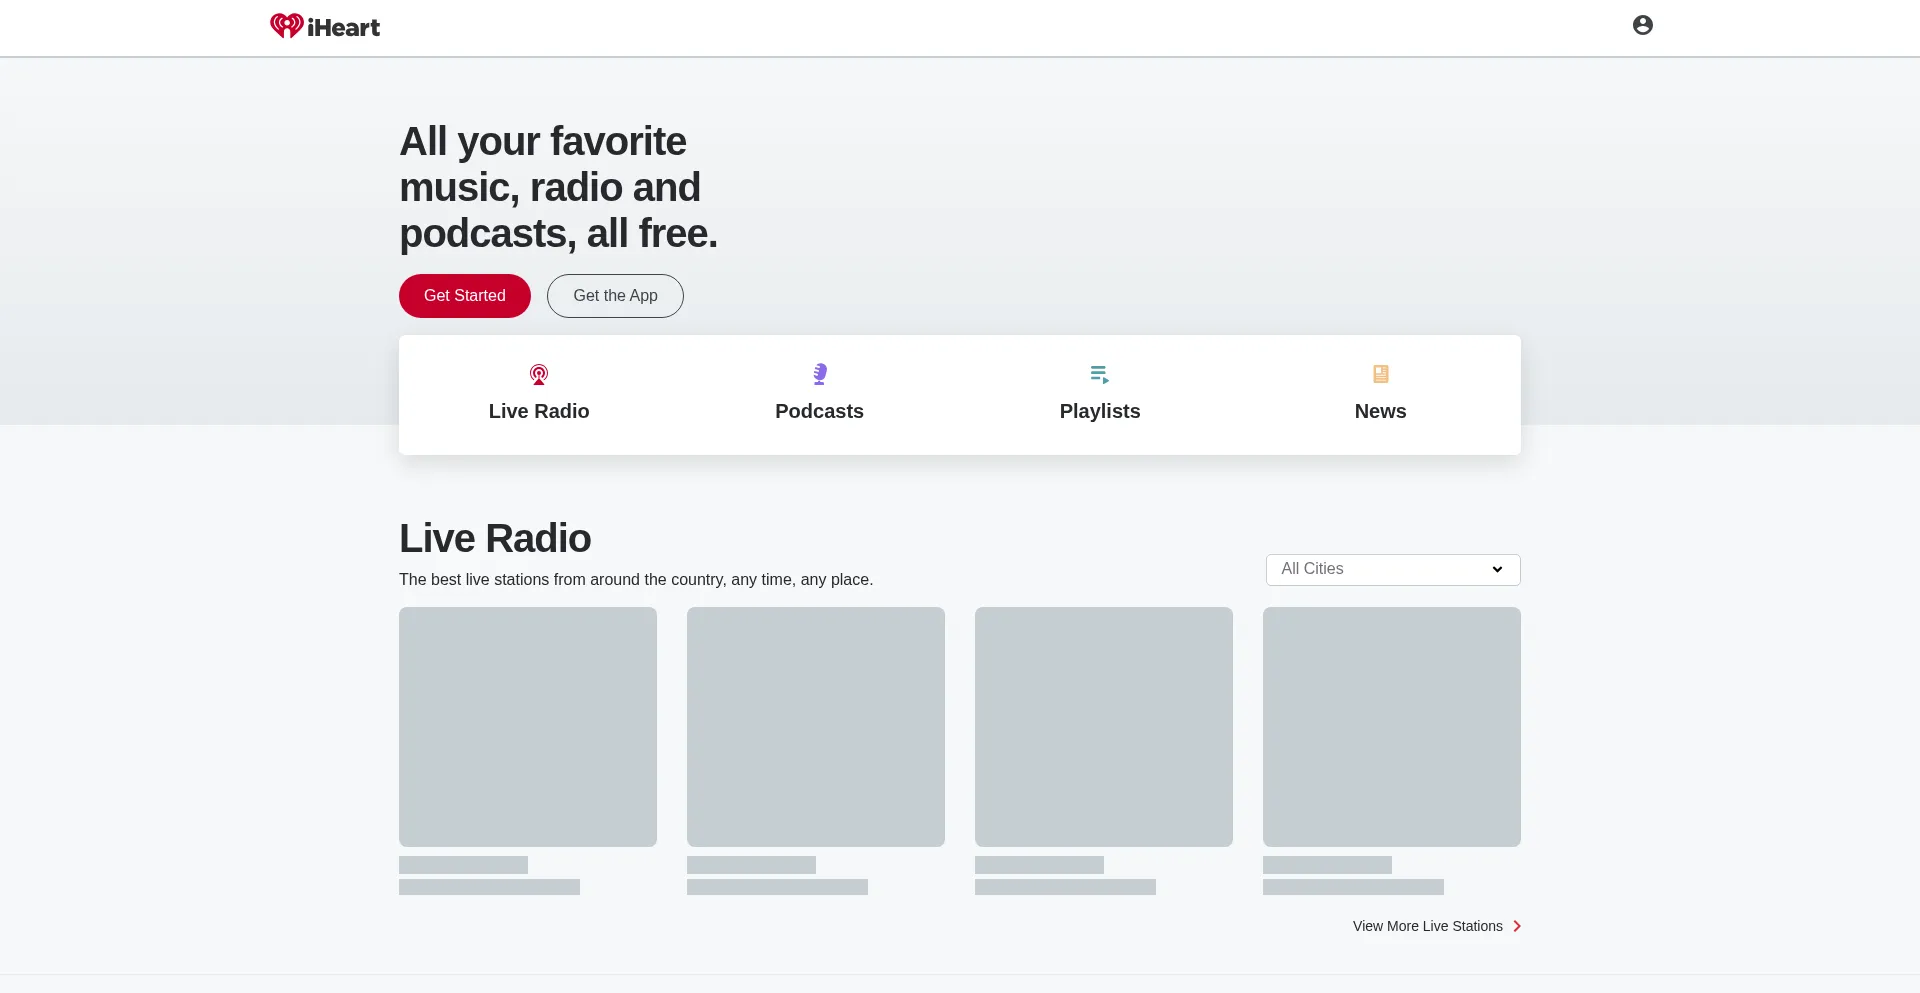Switch to the Podcasts tab label
The height and width of the screenshot is (993, 1920).
pos(819,411)
